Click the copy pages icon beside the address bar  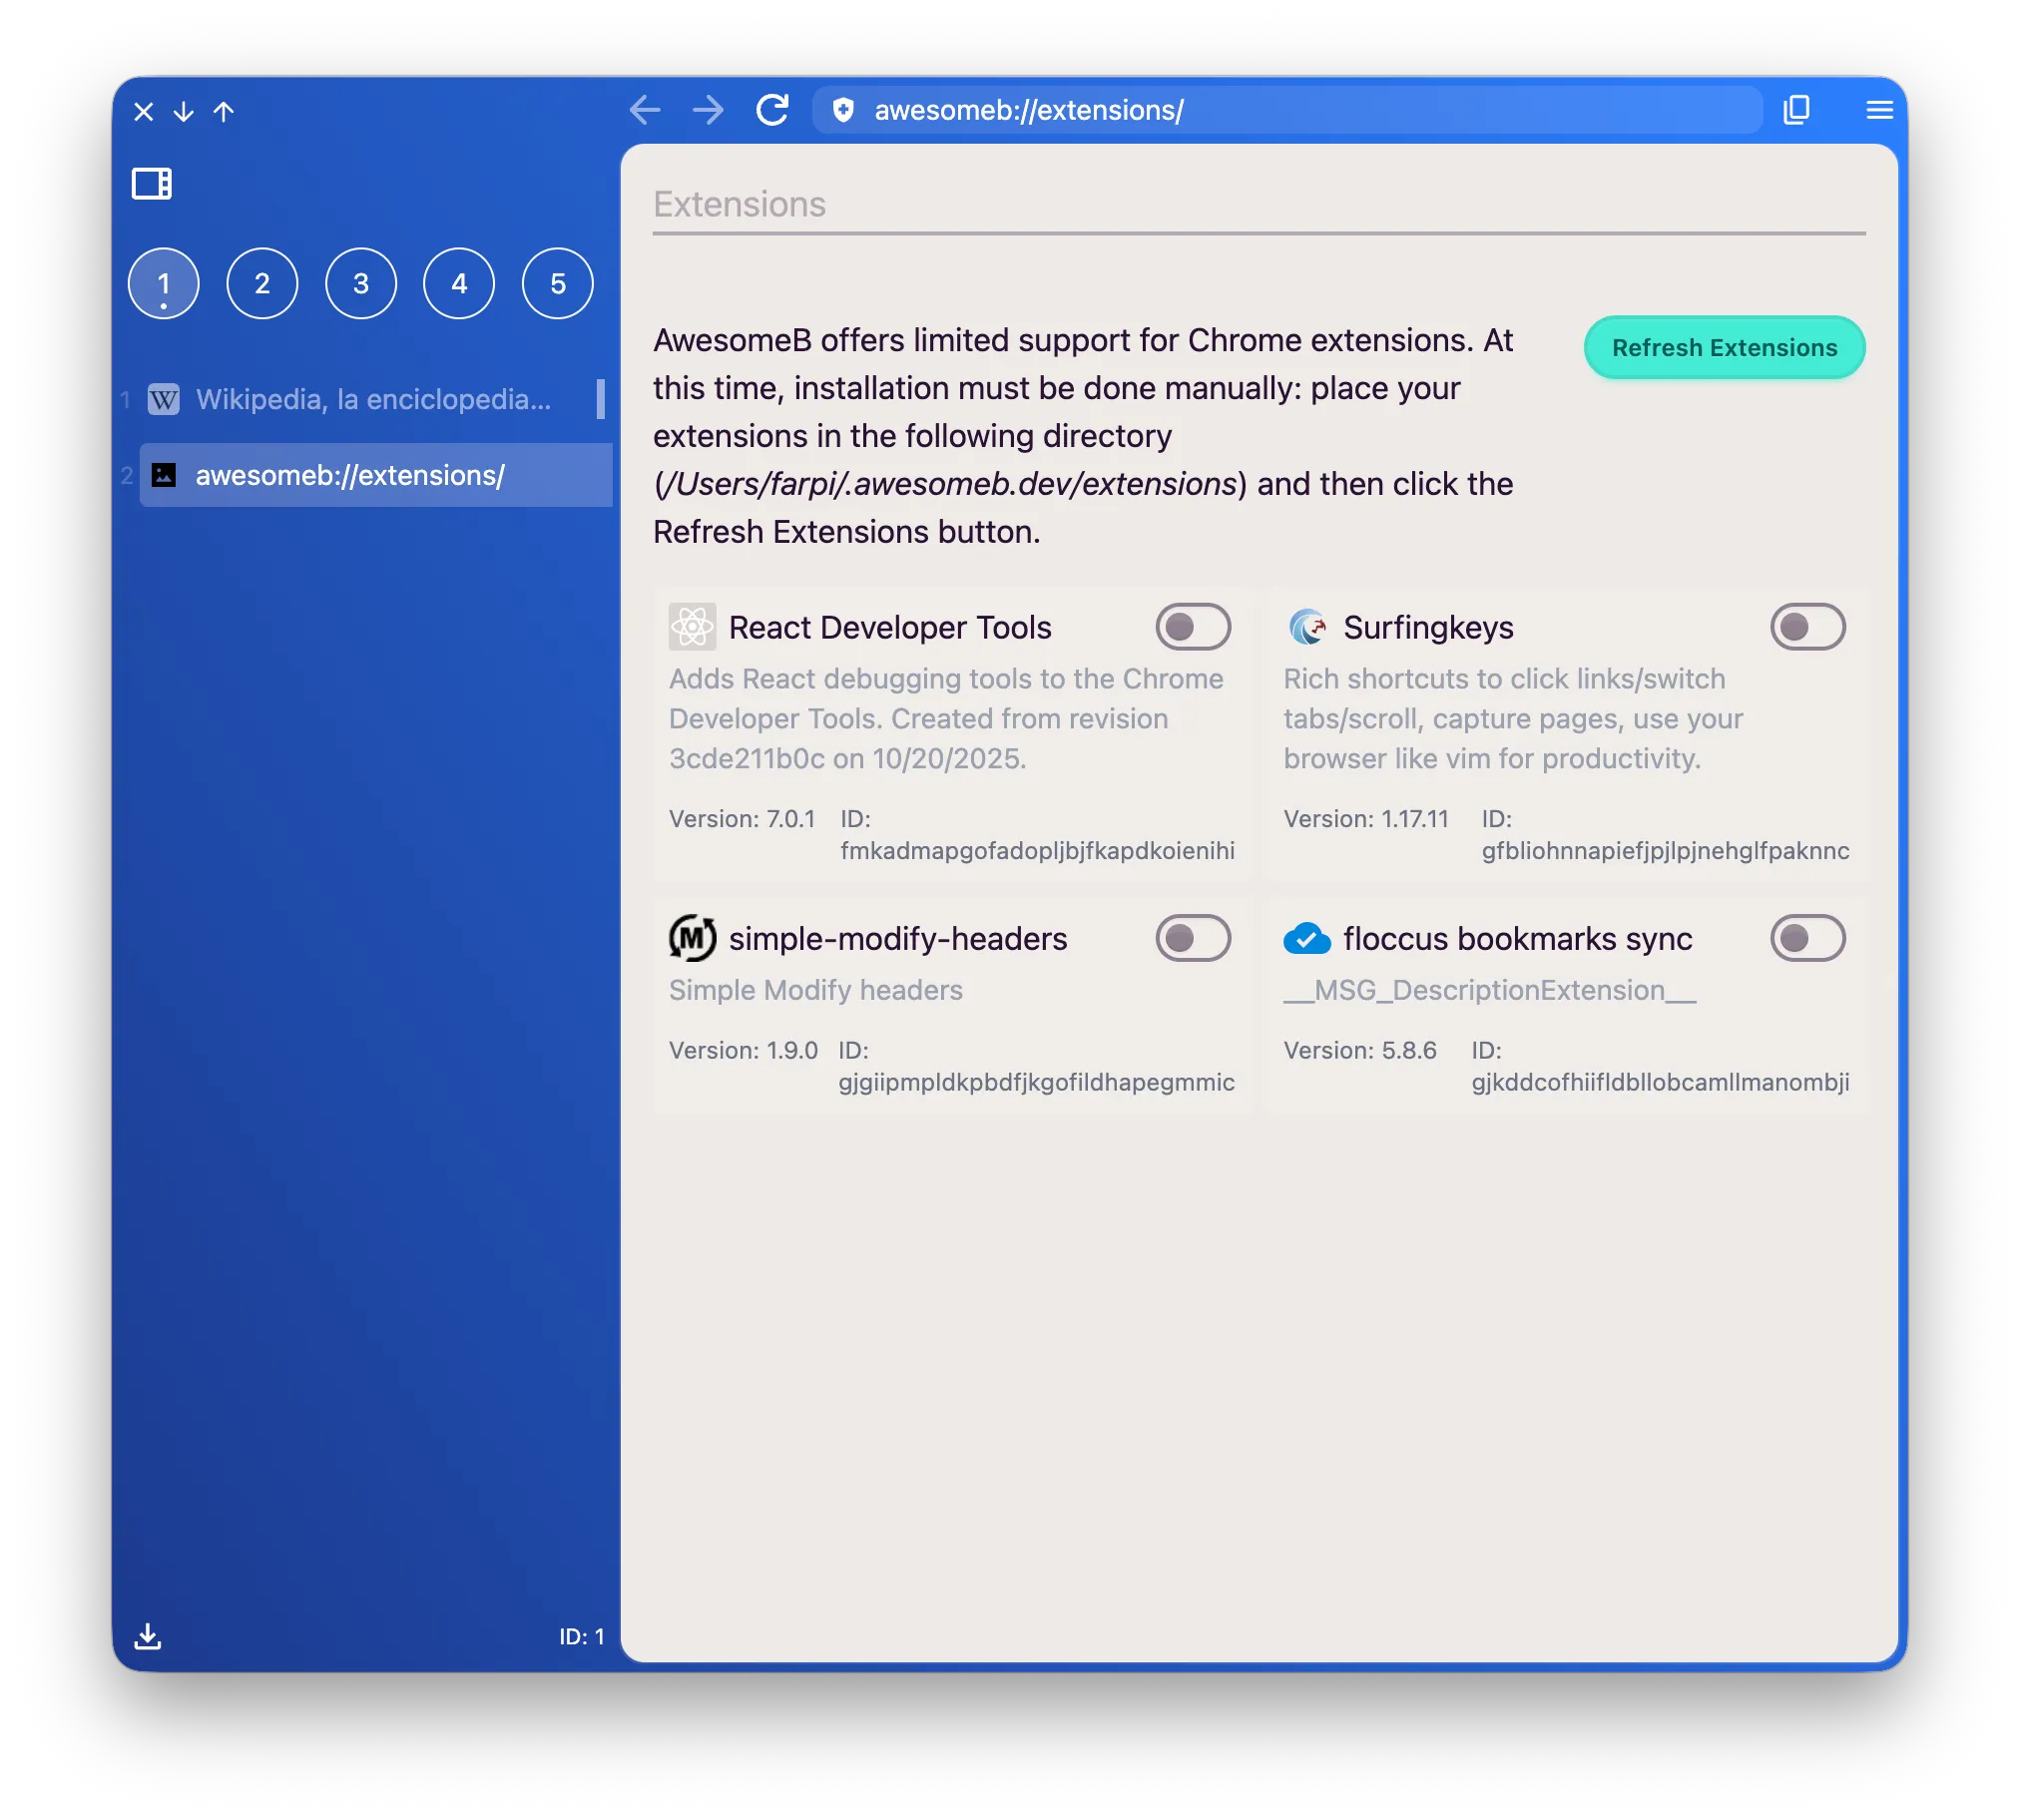click(1797, 110)
